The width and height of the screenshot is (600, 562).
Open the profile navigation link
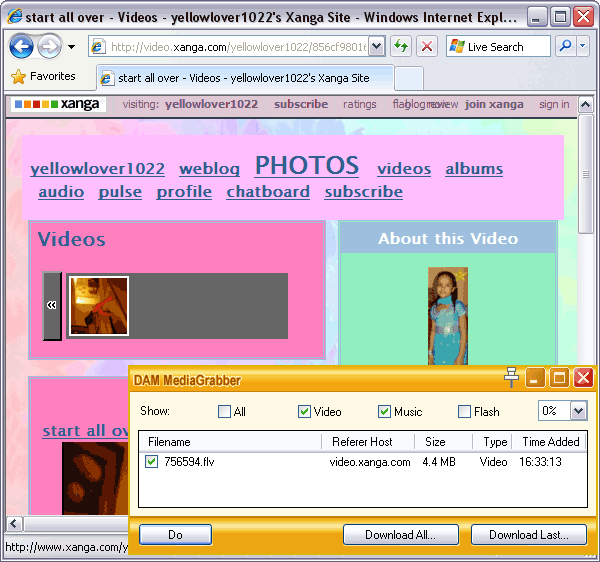click(x=184, y=192)
